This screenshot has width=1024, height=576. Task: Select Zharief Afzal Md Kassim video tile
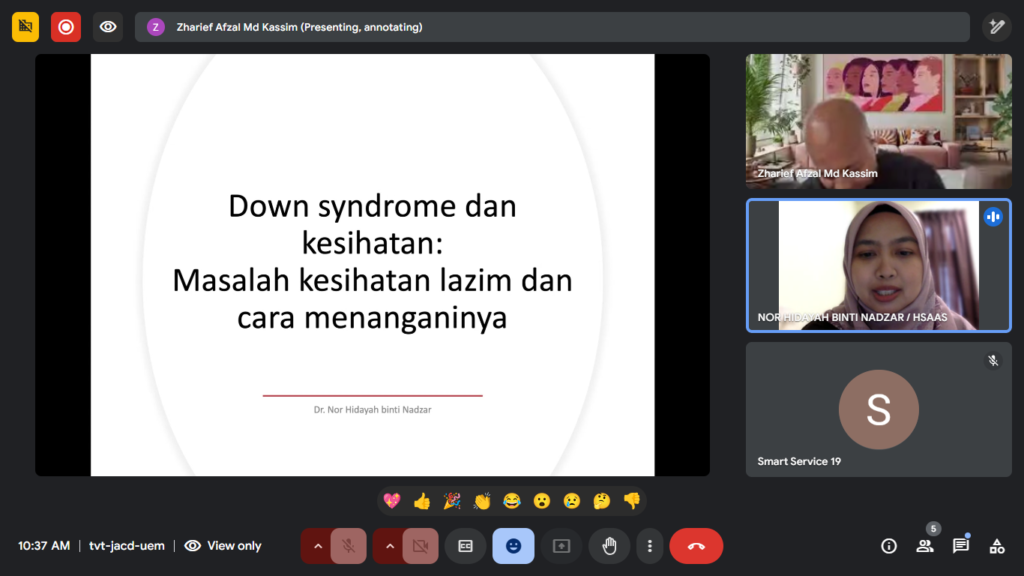click(878, 121)
